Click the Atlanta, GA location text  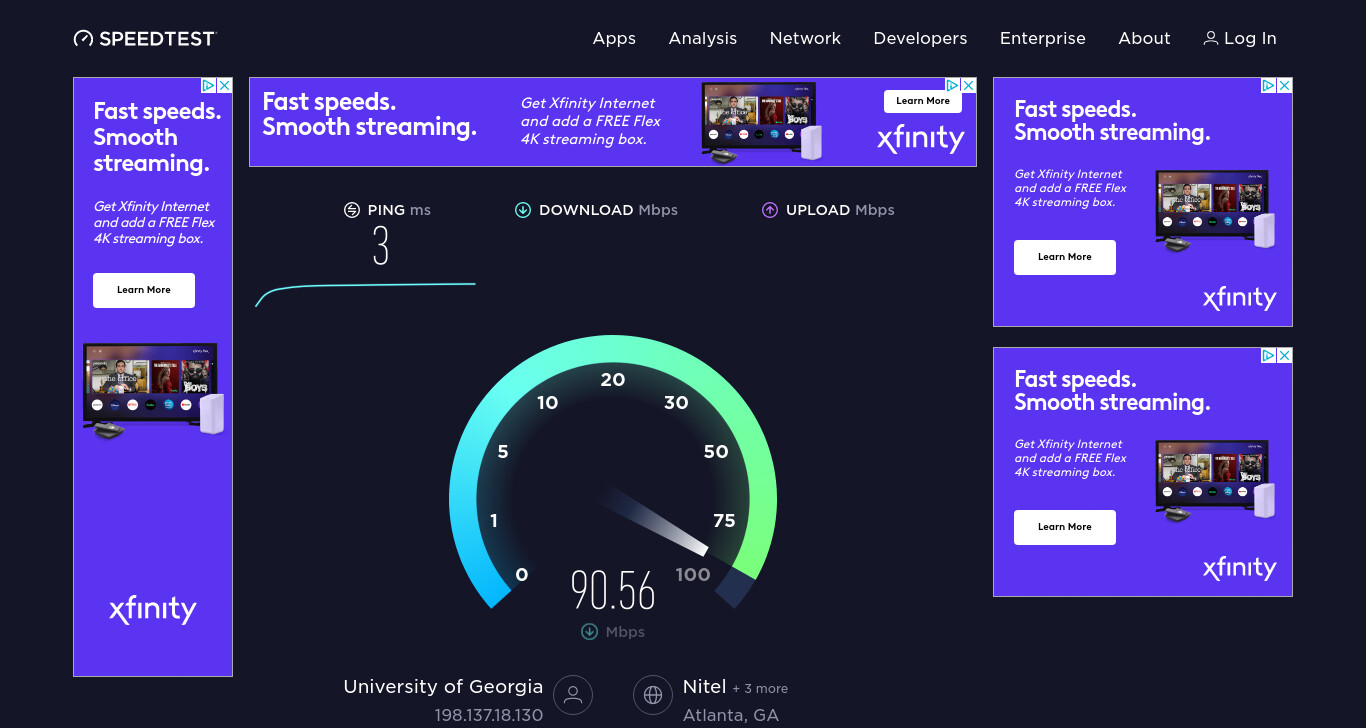pos(731,716)
